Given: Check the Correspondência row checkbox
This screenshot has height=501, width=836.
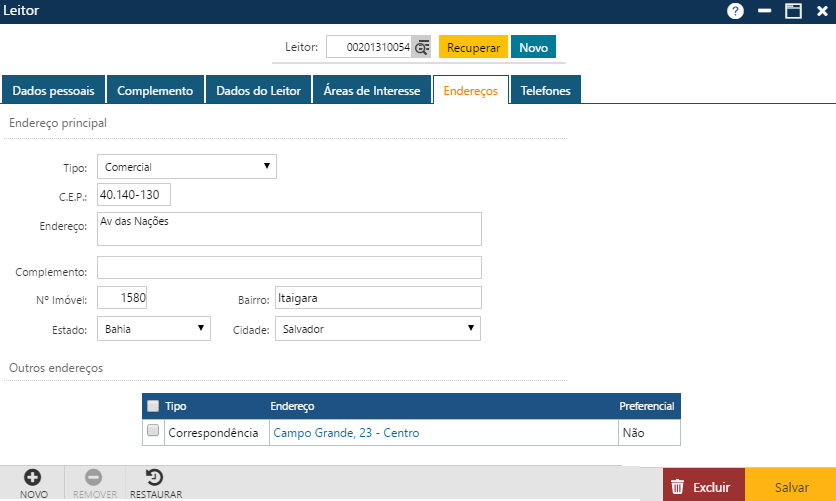Looking at the screenshot, I should [x=153, y=432].
